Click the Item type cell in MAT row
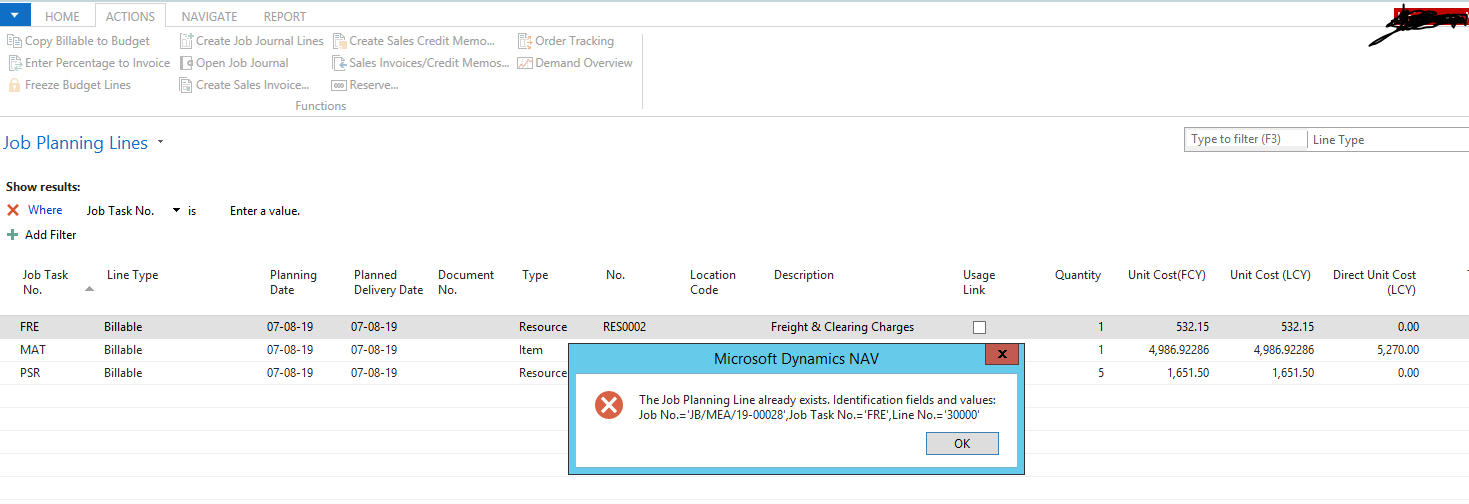 point(531,350)
